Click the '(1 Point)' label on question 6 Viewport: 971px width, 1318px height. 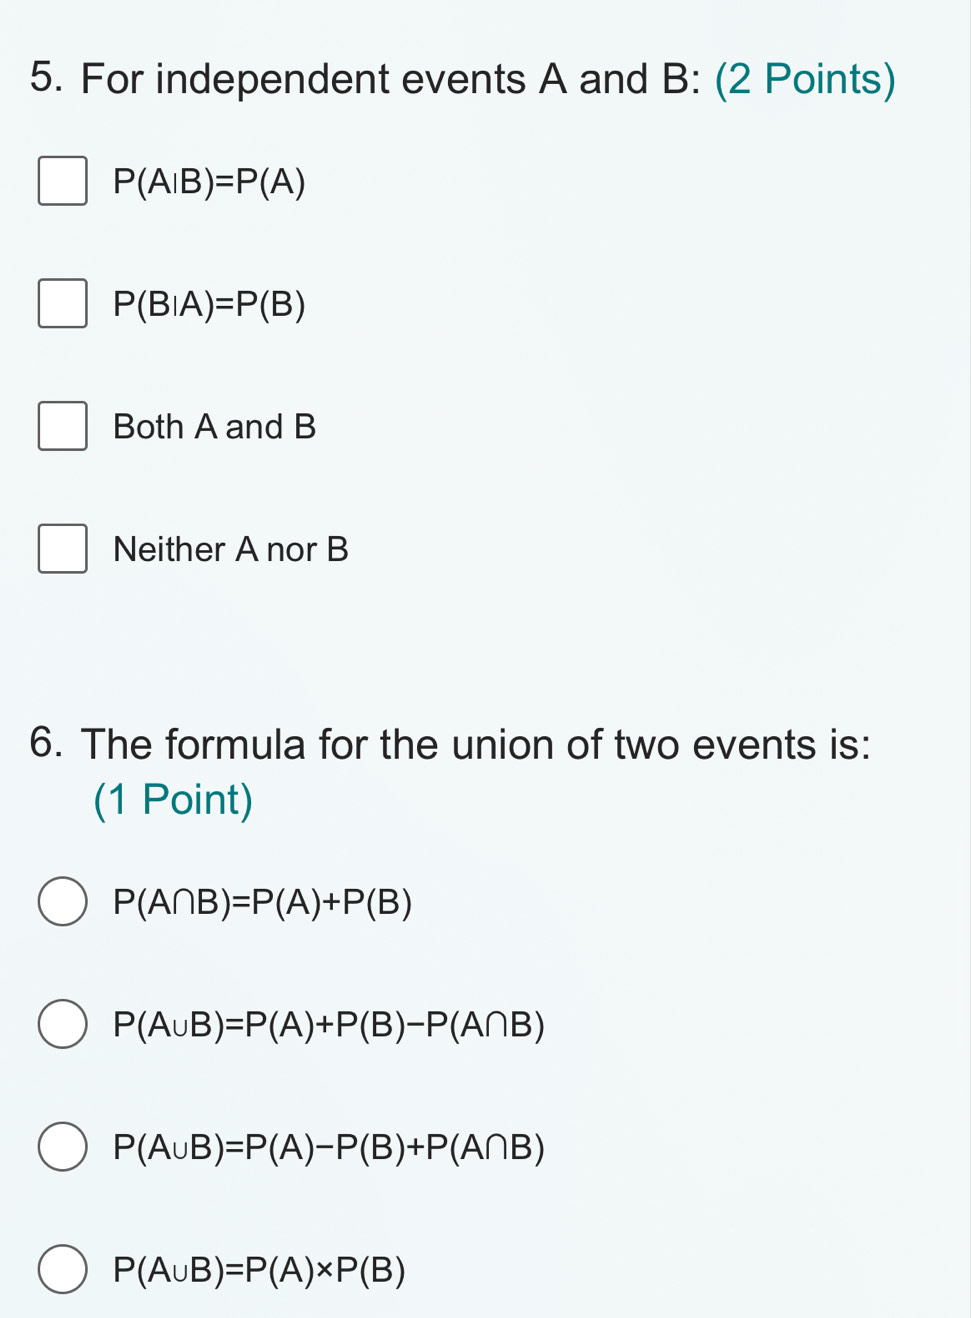[x=172, y=798]
